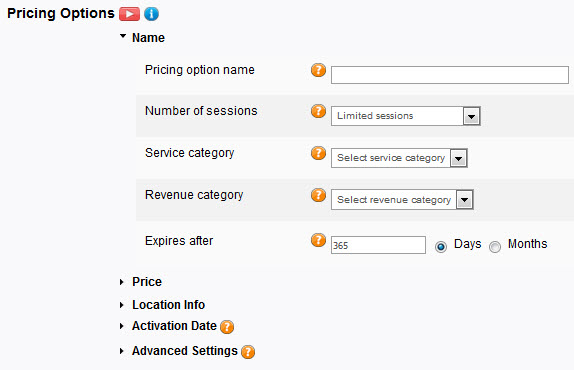The height and width of the screenshot is (370, 574).
Task: Show help for Revenue category
Action: pos(318,195)
